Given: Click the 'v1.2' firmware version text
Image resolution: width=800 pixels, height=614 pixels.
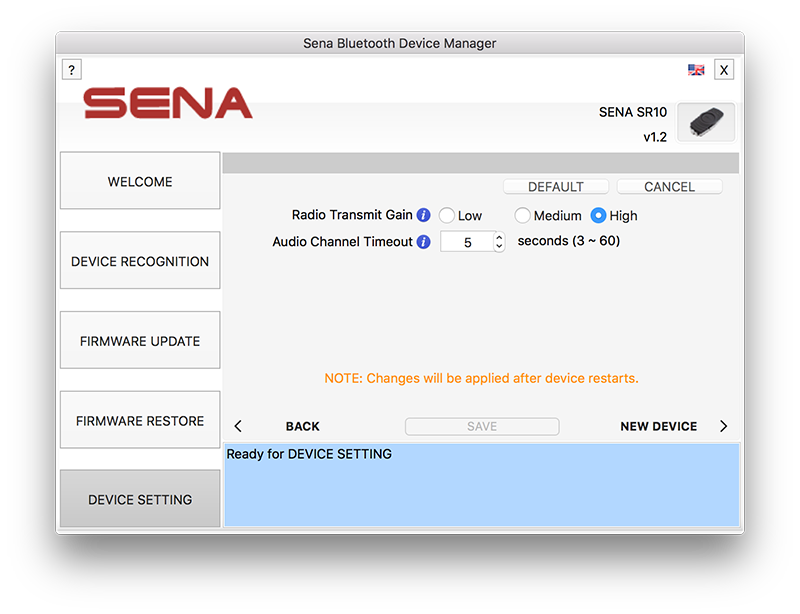Looking at the screenshot, I should (x=655, y=137).
